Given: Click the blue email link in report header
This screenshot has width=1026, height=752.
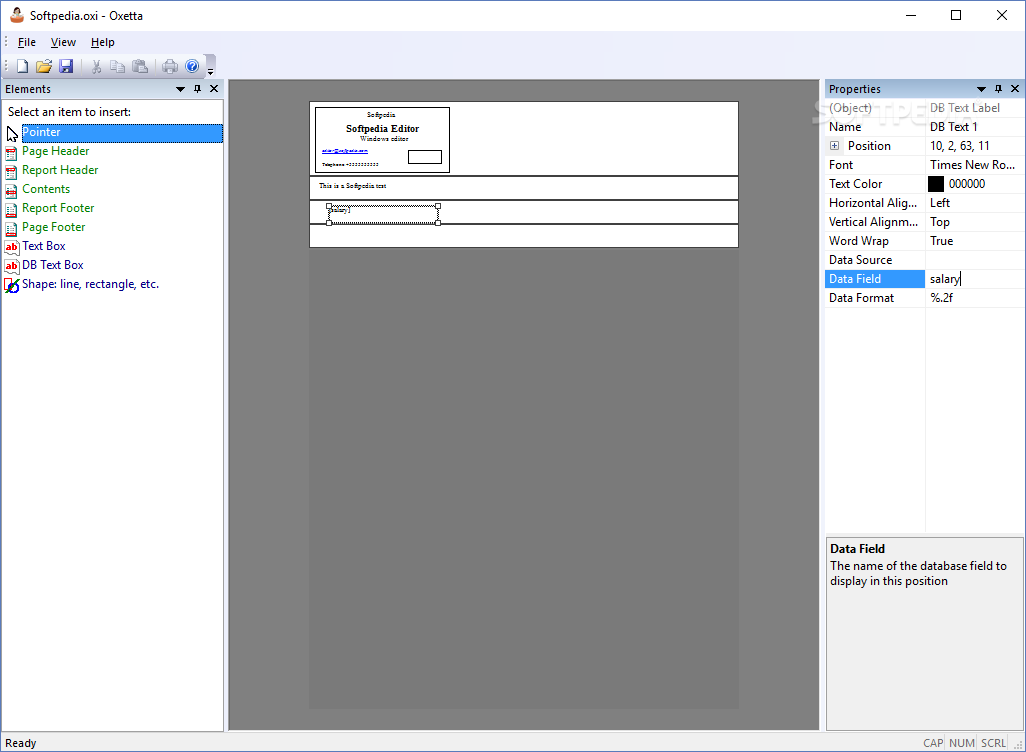Looking at the screenshot, I should [x=345, y=151].
